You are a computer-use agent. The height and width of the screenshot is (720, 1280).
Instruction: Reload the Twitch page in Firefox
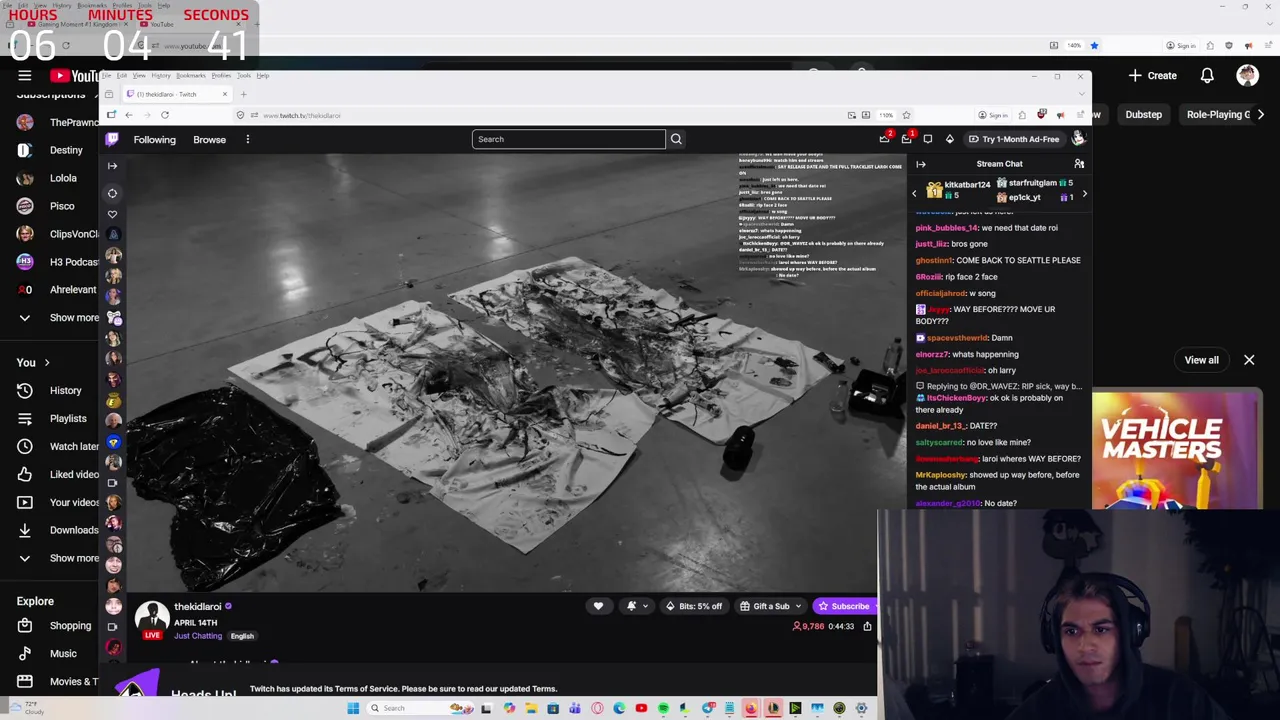click(165, 115)
